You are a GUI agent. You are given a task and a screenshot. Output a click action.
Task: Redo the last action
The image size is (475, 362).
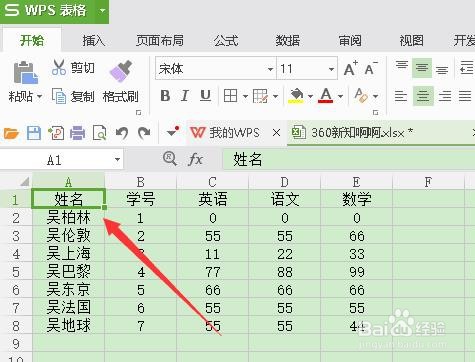click(x=144, y=133)
